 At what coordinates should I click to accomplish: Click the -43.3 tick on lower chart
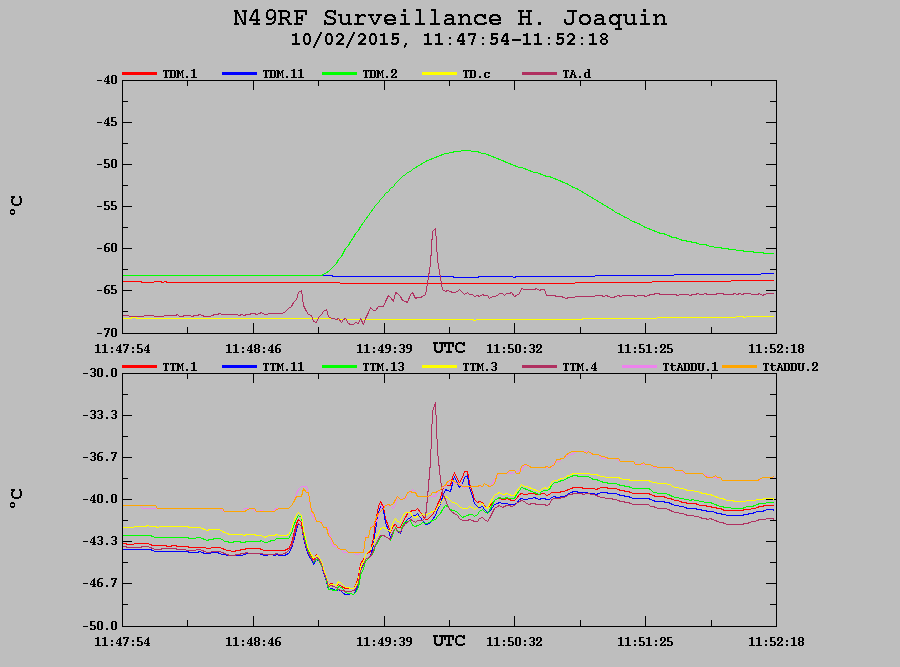100,541
